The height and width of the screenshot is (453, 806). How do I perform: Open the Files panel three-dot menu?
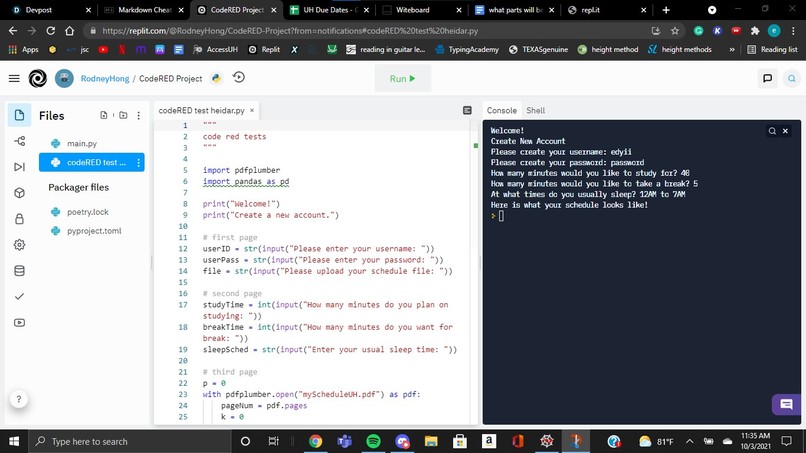138,115
